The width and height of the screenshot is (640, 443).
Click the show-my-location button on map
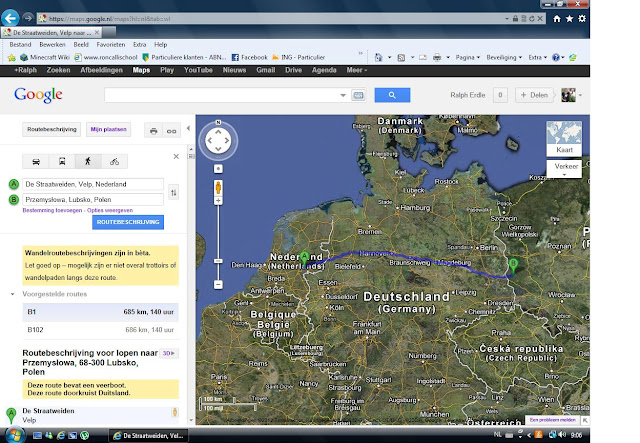click(x=218, y=169)
